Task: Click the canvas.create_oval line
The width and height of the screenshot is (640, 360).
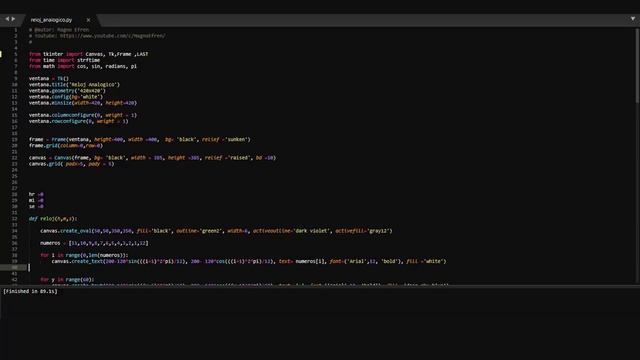Action: [216, 231]
